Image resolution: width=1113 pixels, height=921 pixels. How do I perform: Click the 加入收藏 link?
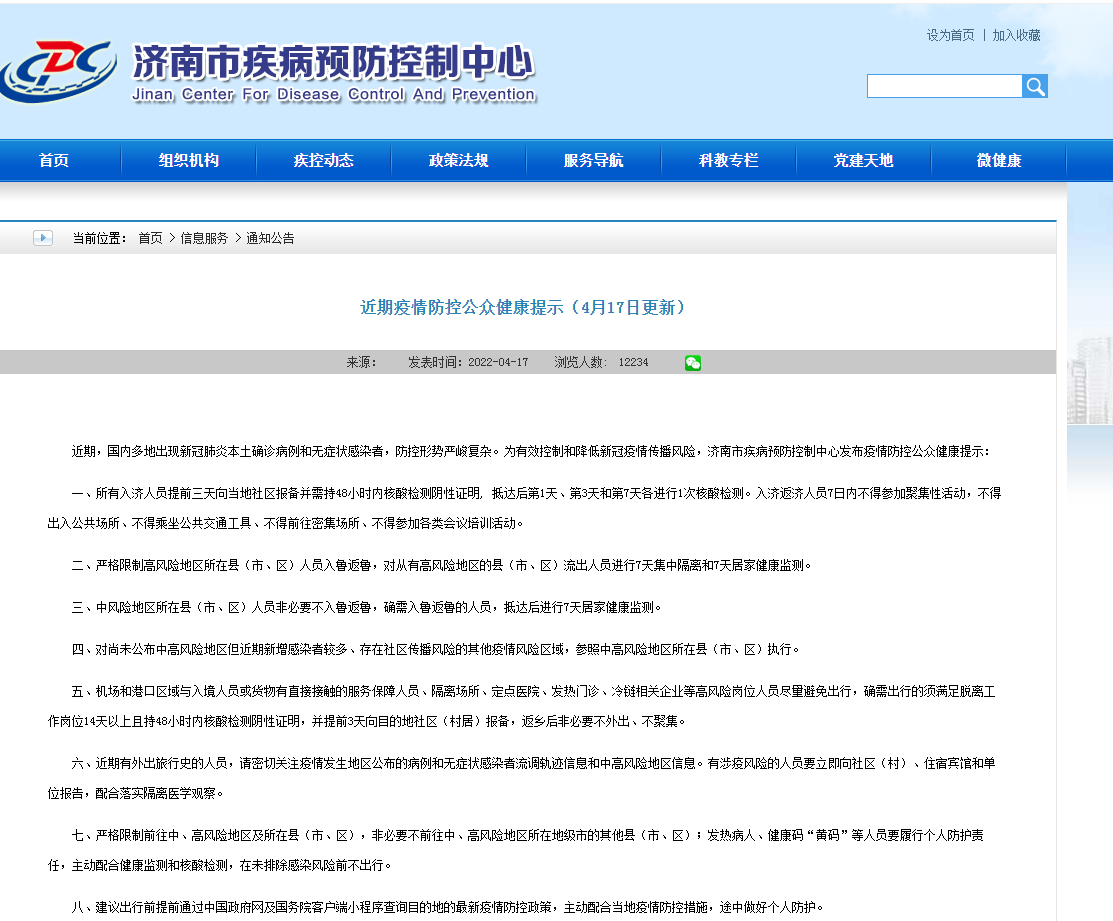point(1016,35)
